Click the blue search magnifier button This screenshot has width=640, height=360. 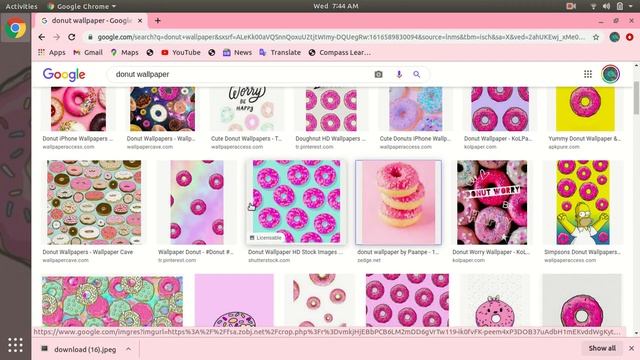pos(416,74)
